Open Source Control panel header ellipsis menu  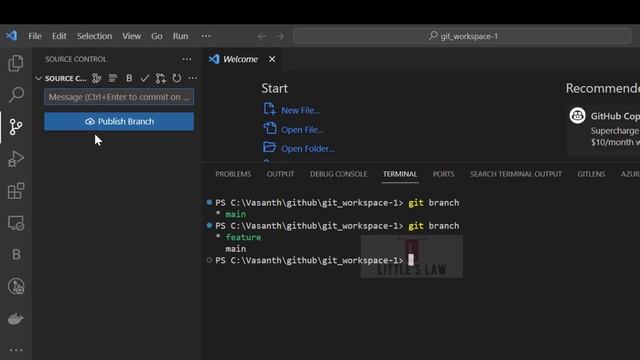[187, 59]
